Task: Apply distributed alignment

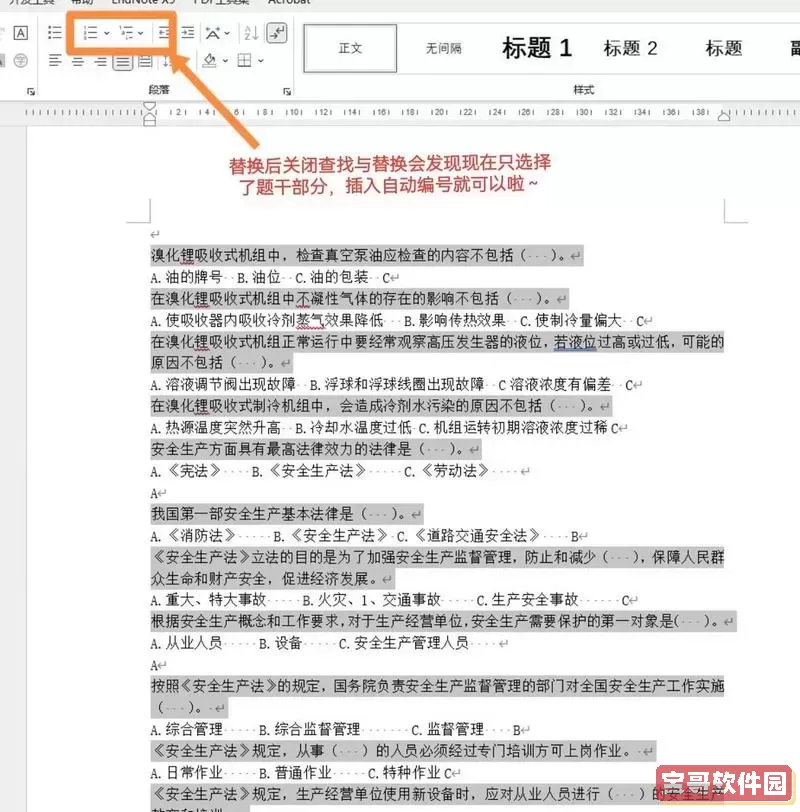Action: coord(146,61)
